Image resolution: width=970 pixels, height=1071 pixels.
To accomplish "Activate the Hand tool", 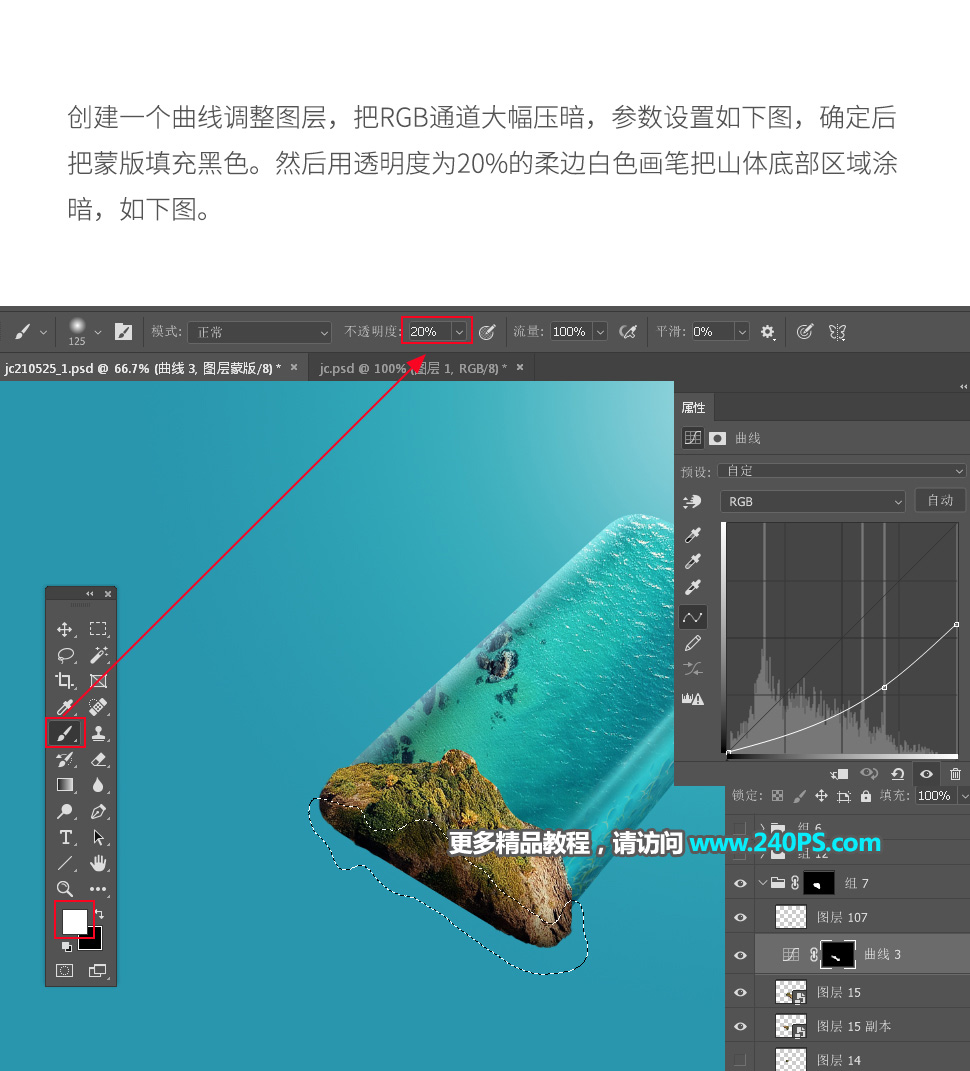I will (x=98, y=863).
